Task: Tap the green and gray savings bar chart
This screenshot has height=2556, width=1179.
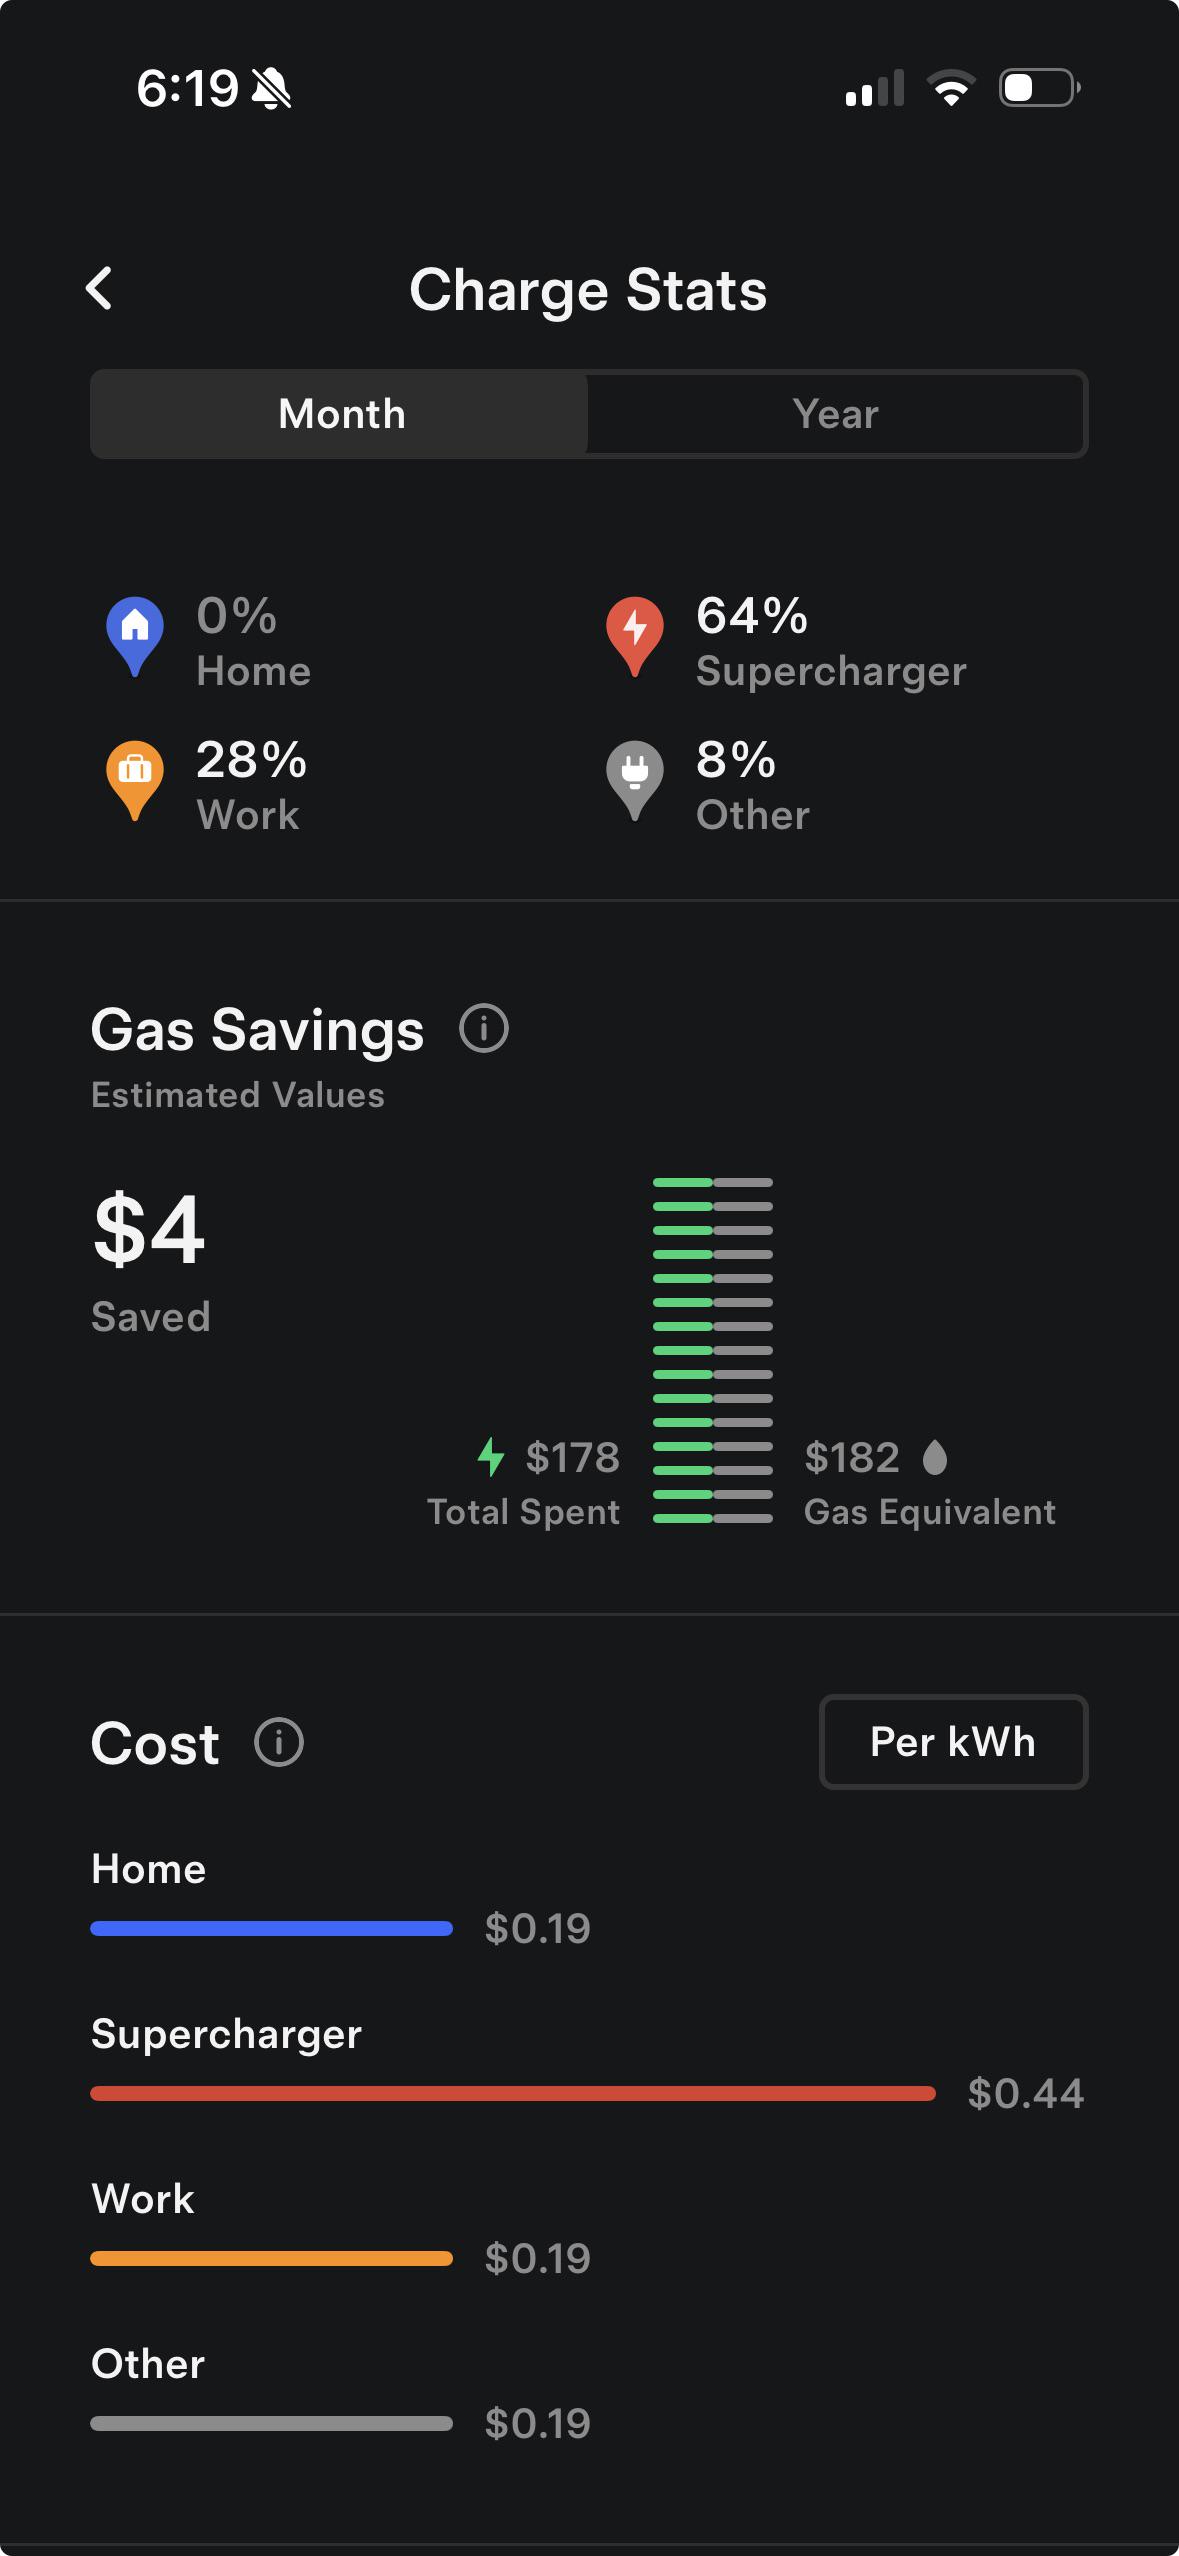Action: 713,1350
